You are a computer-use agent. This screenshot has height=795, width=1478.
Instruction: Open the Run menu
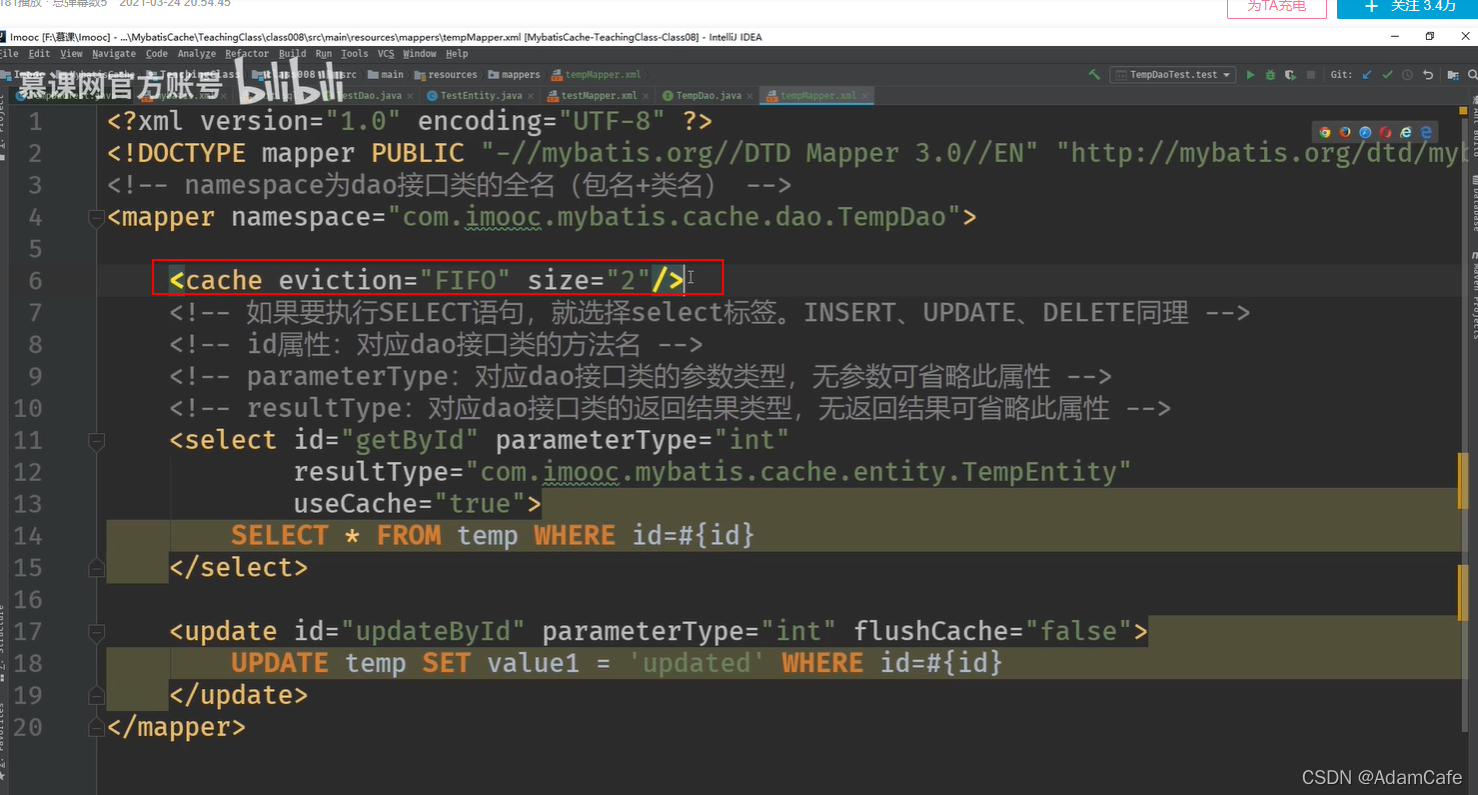pyautogui.click(x=324, y=54)
